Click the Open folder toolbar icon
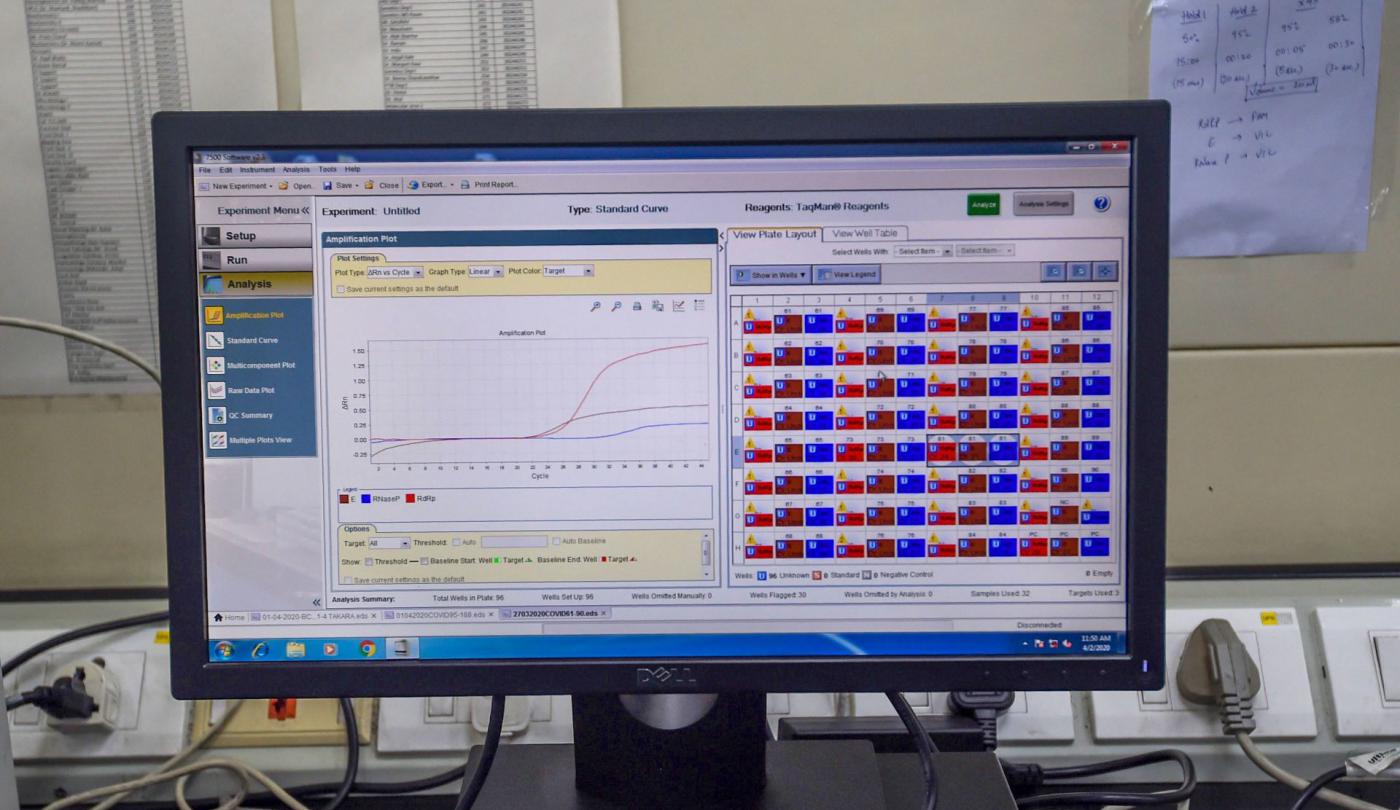The image size is (1400, 810). (283, 186)
